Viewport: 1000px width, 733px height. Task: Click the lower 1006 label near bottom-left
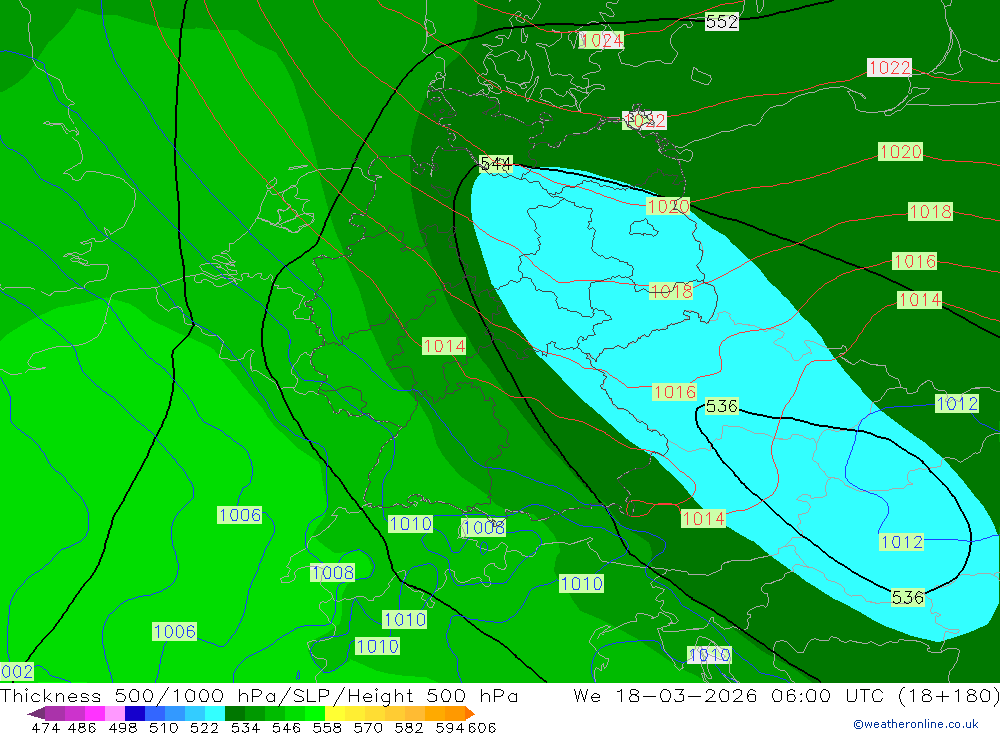[x=174, y=632]
